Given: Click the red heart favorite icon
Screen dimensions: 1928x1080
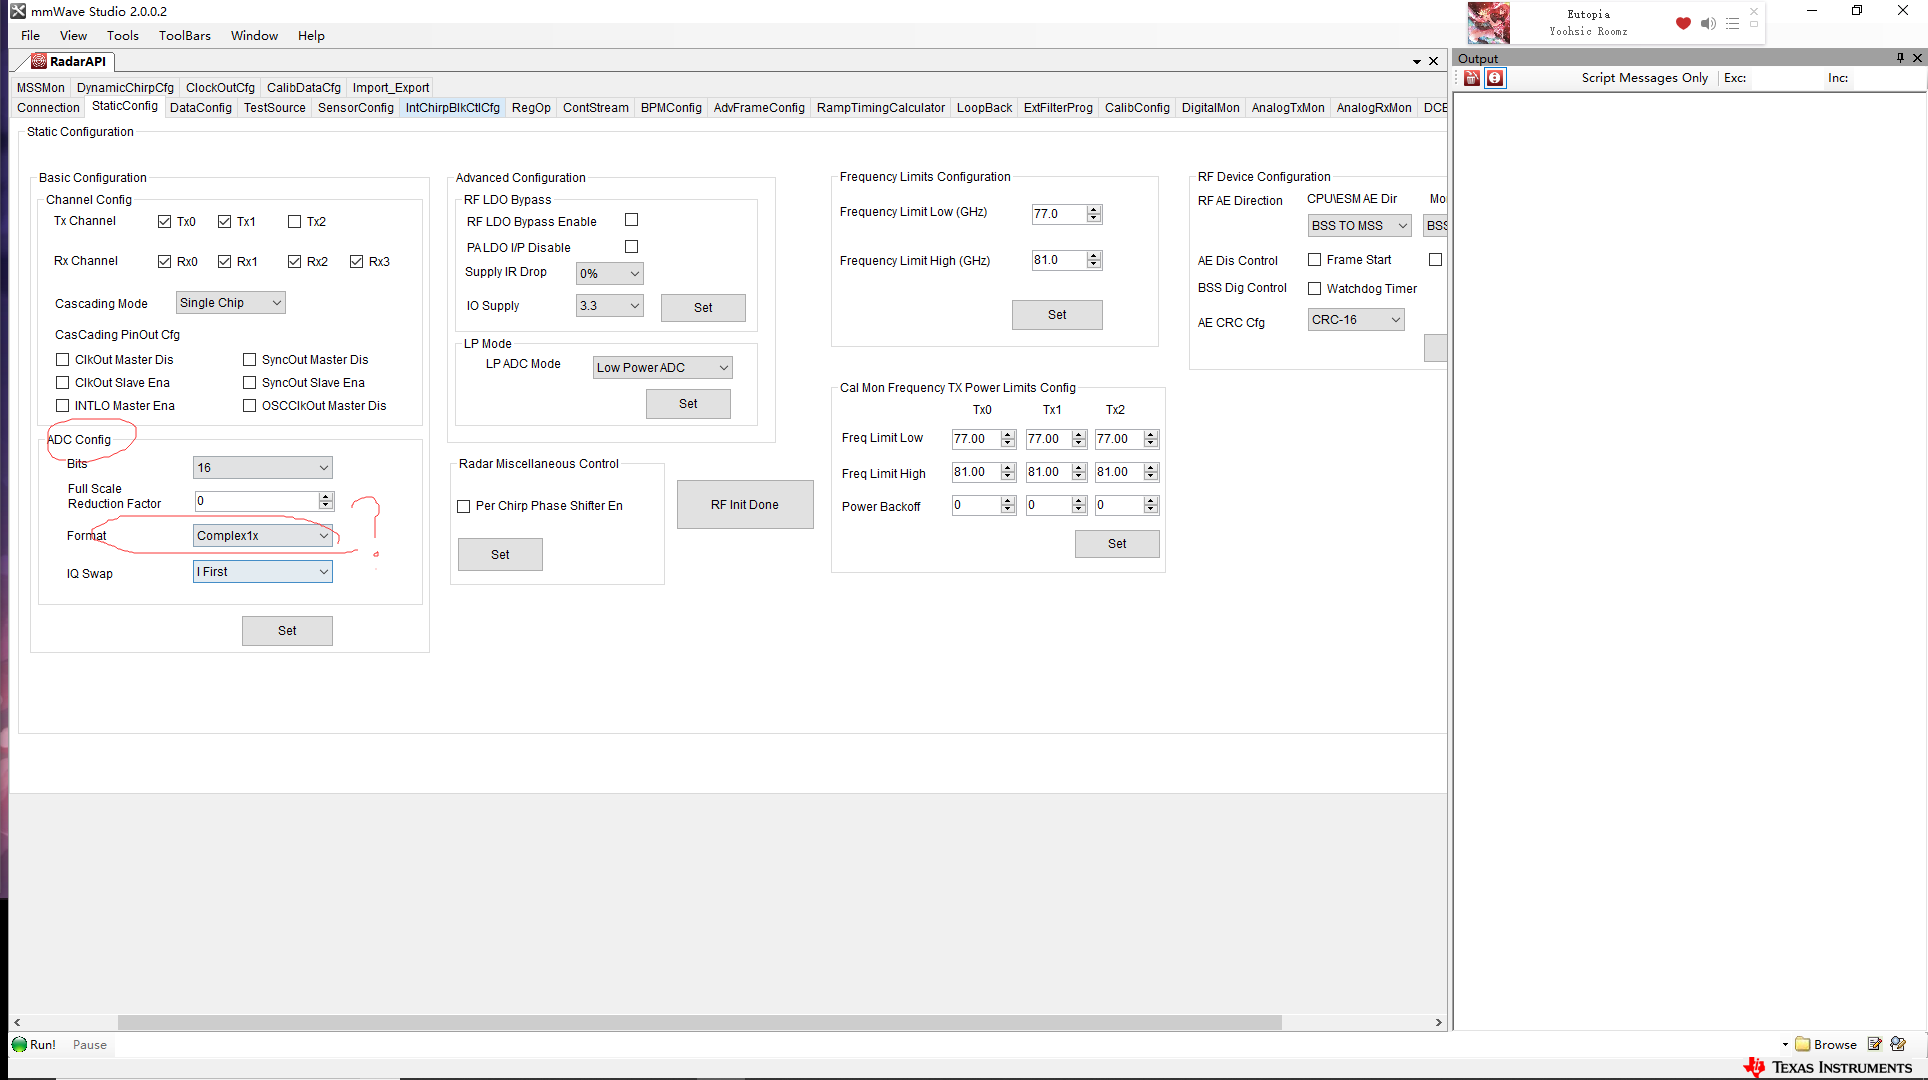Looking at the screenshot, I should [x=1683, y=23].
